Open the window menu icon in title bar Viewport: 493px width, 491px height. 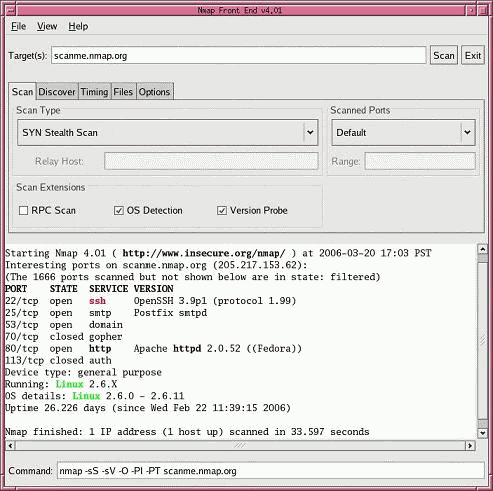point(10,10)
